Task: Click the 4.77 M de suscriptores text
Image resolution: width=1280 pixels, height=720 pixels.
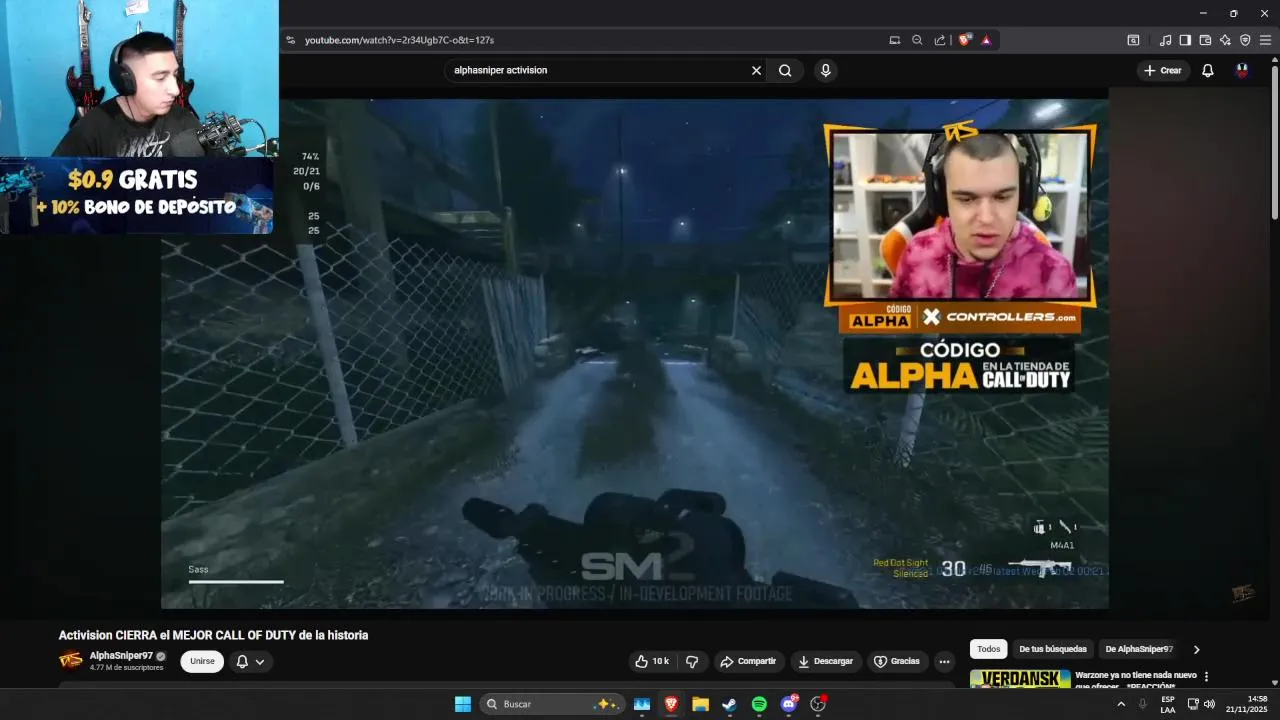Action: tap(126, 667)
